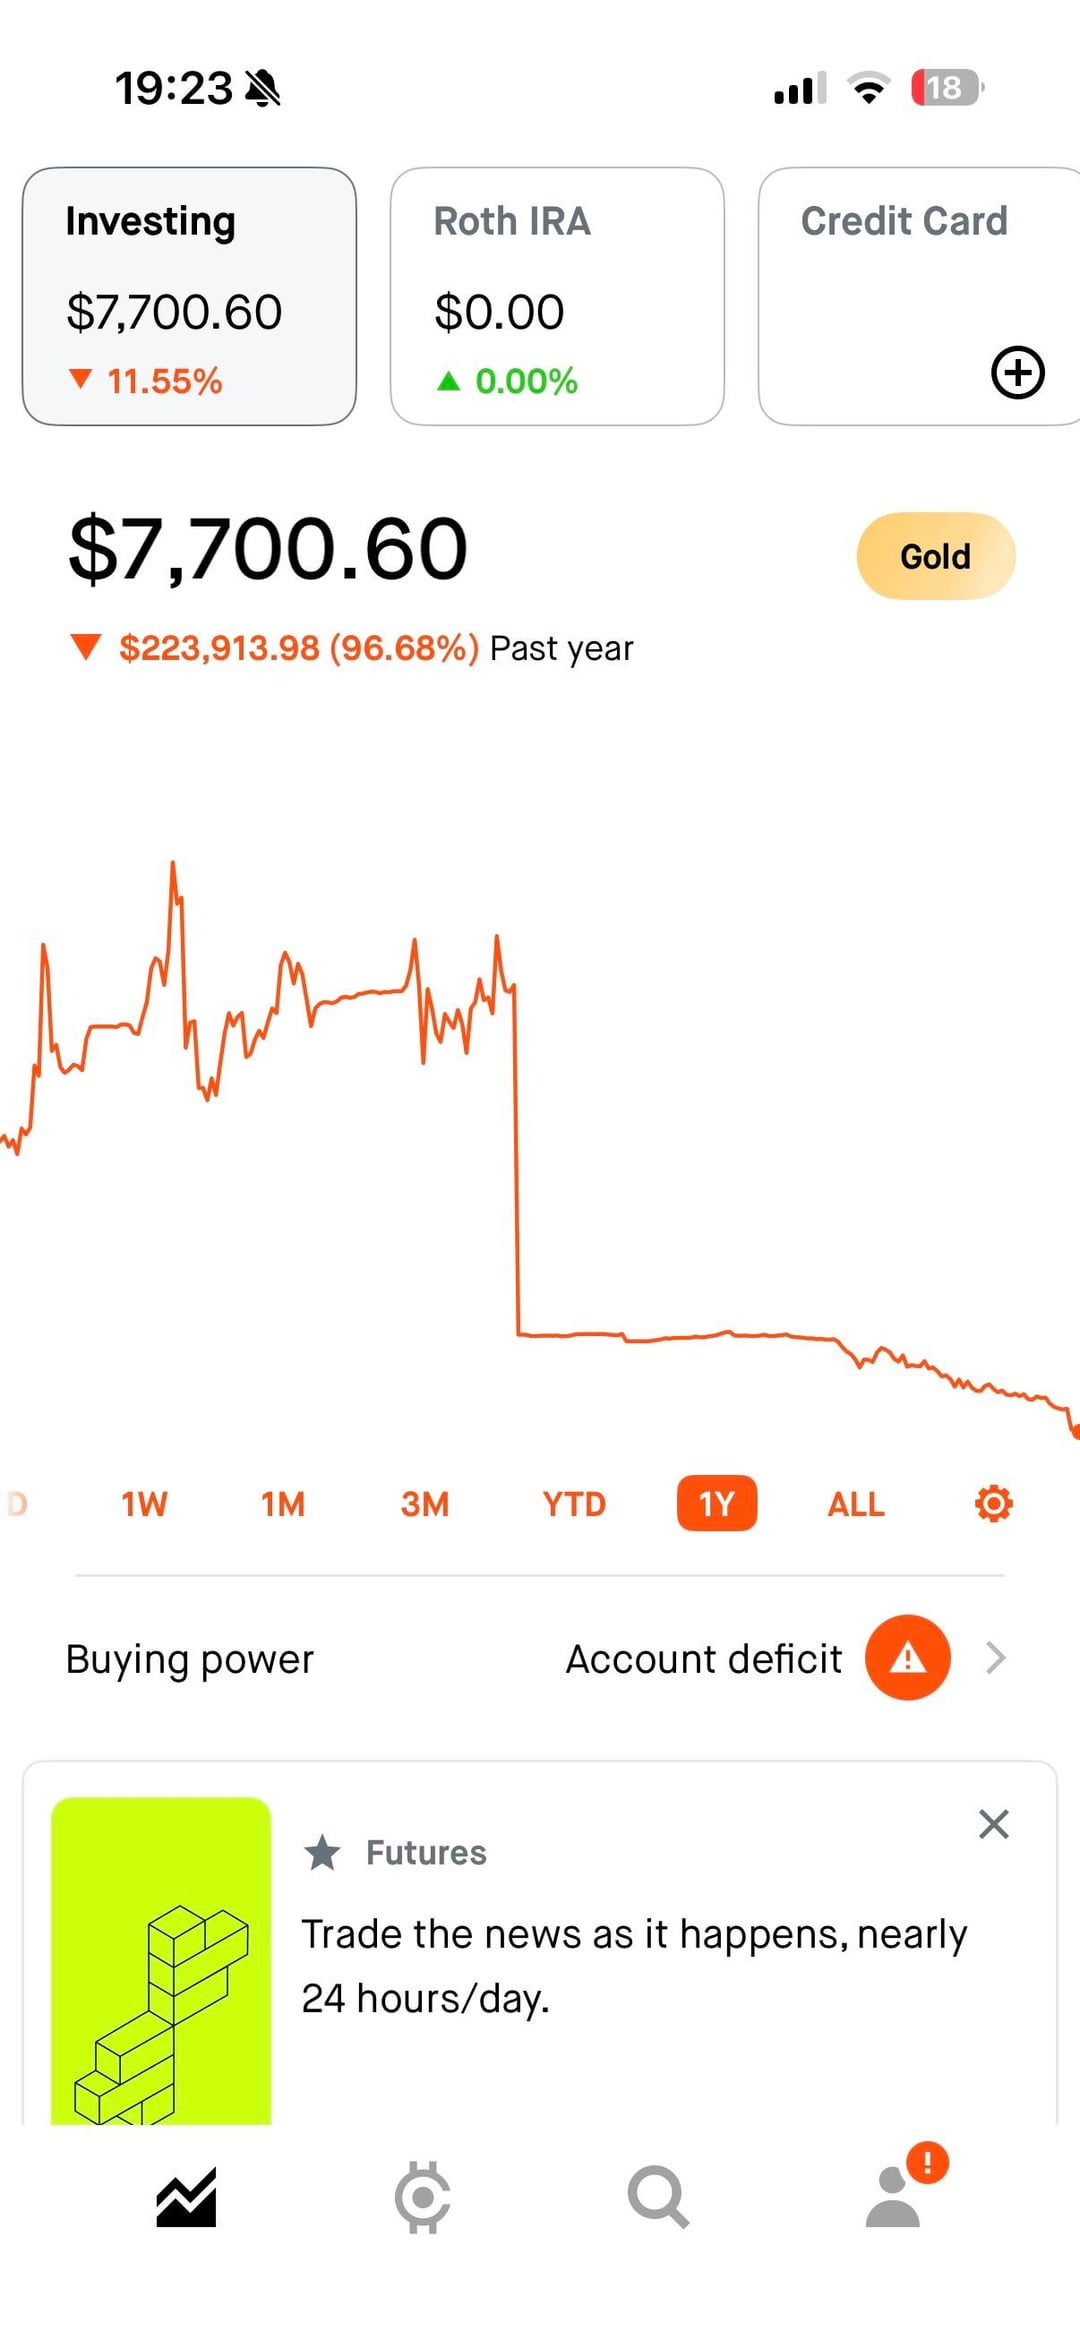Switch chart to ALL time range

click(x=856, y=1504)
